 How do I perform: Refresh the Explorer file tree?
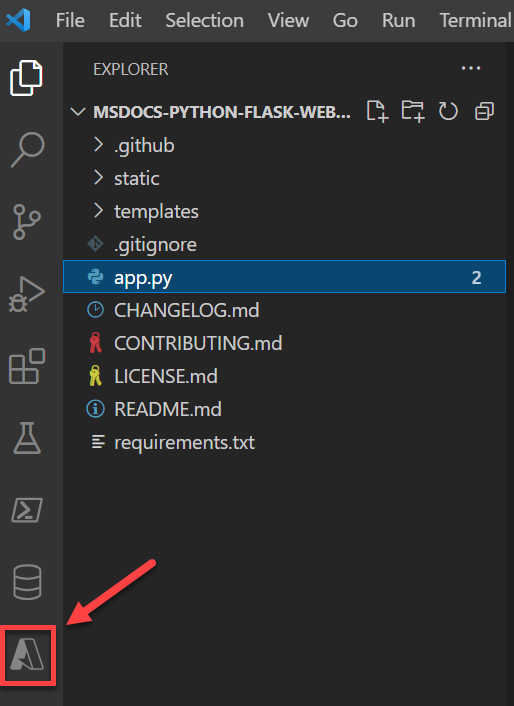point(448,111)
